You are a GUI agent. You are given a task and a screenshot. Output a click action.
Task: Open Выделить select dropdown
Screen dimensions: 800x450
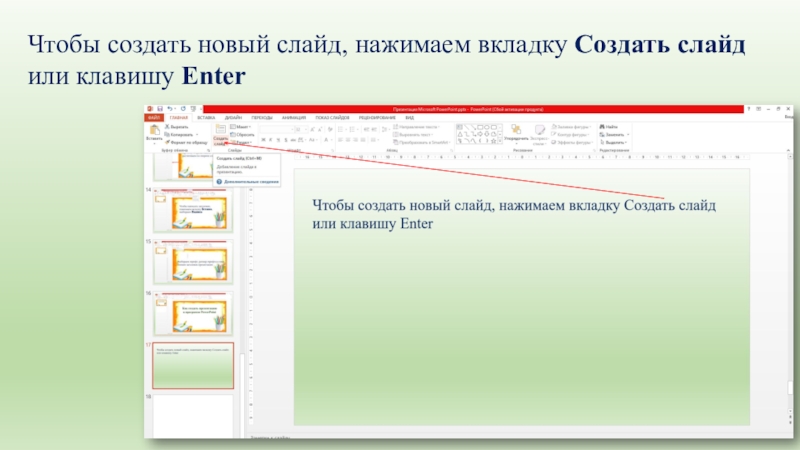(613, 142)
